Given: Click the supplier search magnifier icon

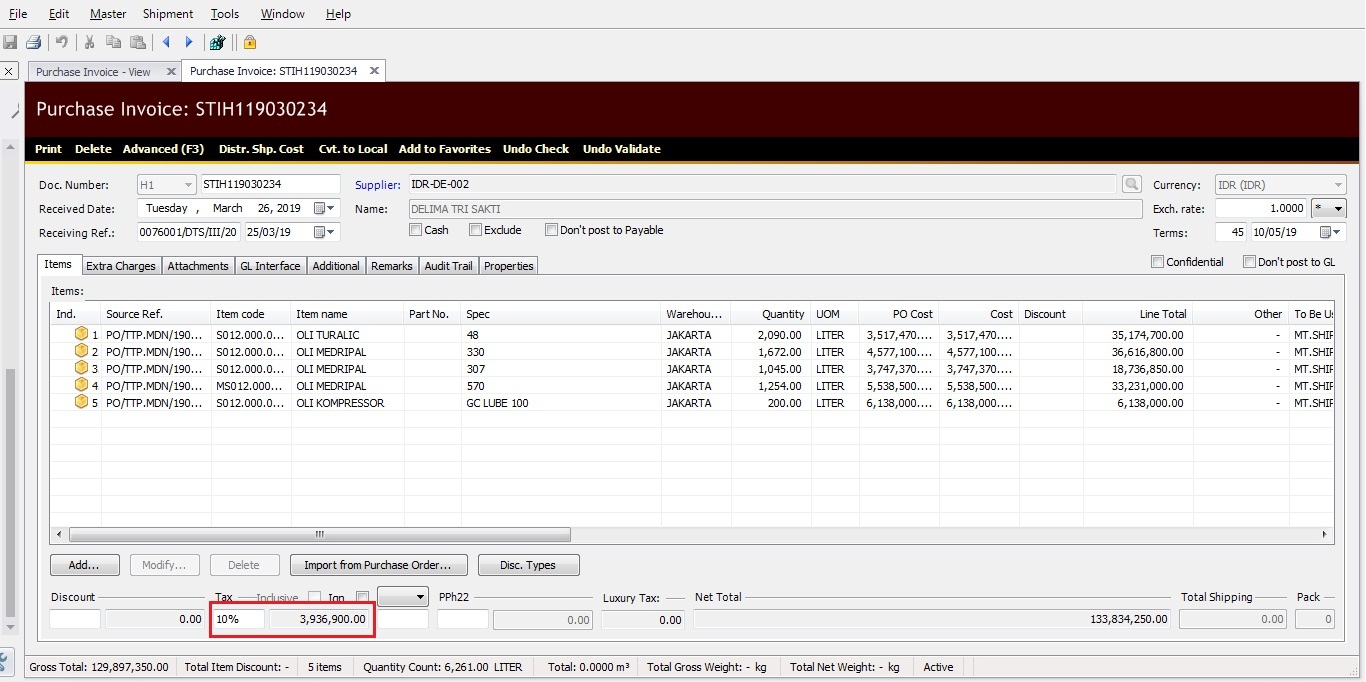Looking at the screenshot, I should point(1131,184).
